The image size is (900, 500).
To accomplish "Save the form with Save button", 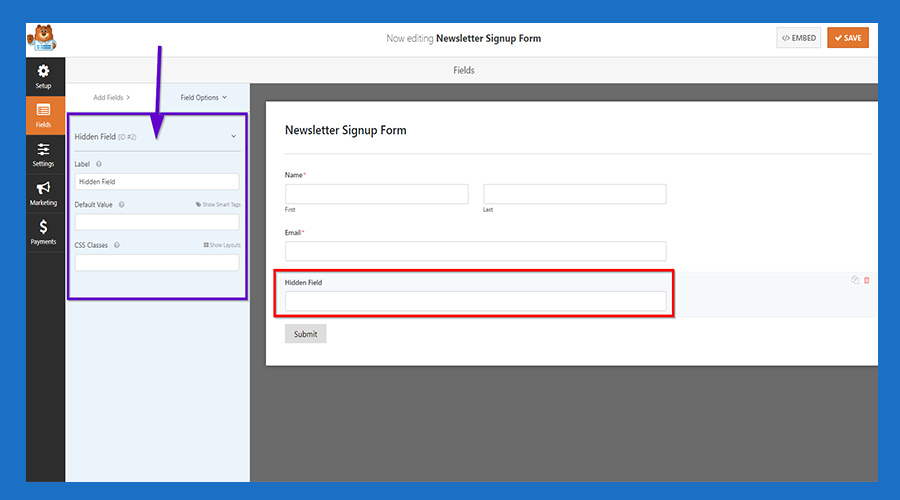I will pos(848,38).
